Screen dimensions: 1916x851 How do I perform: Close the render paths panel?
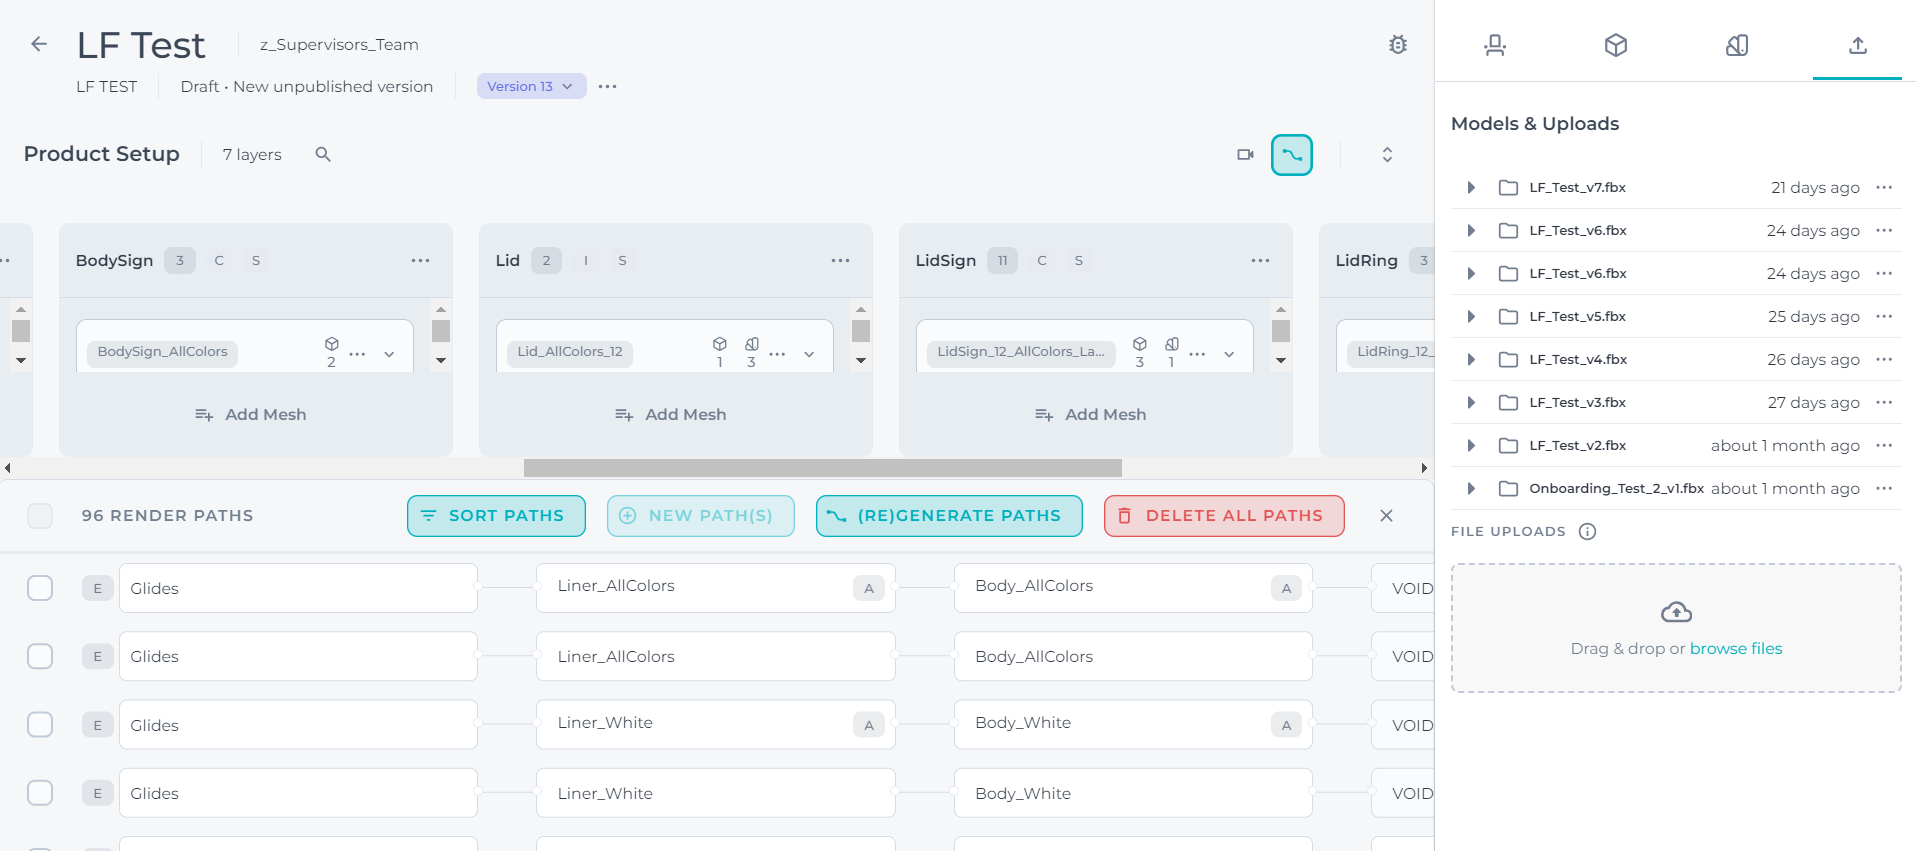pyautogui.click(x=1386, y=516)
